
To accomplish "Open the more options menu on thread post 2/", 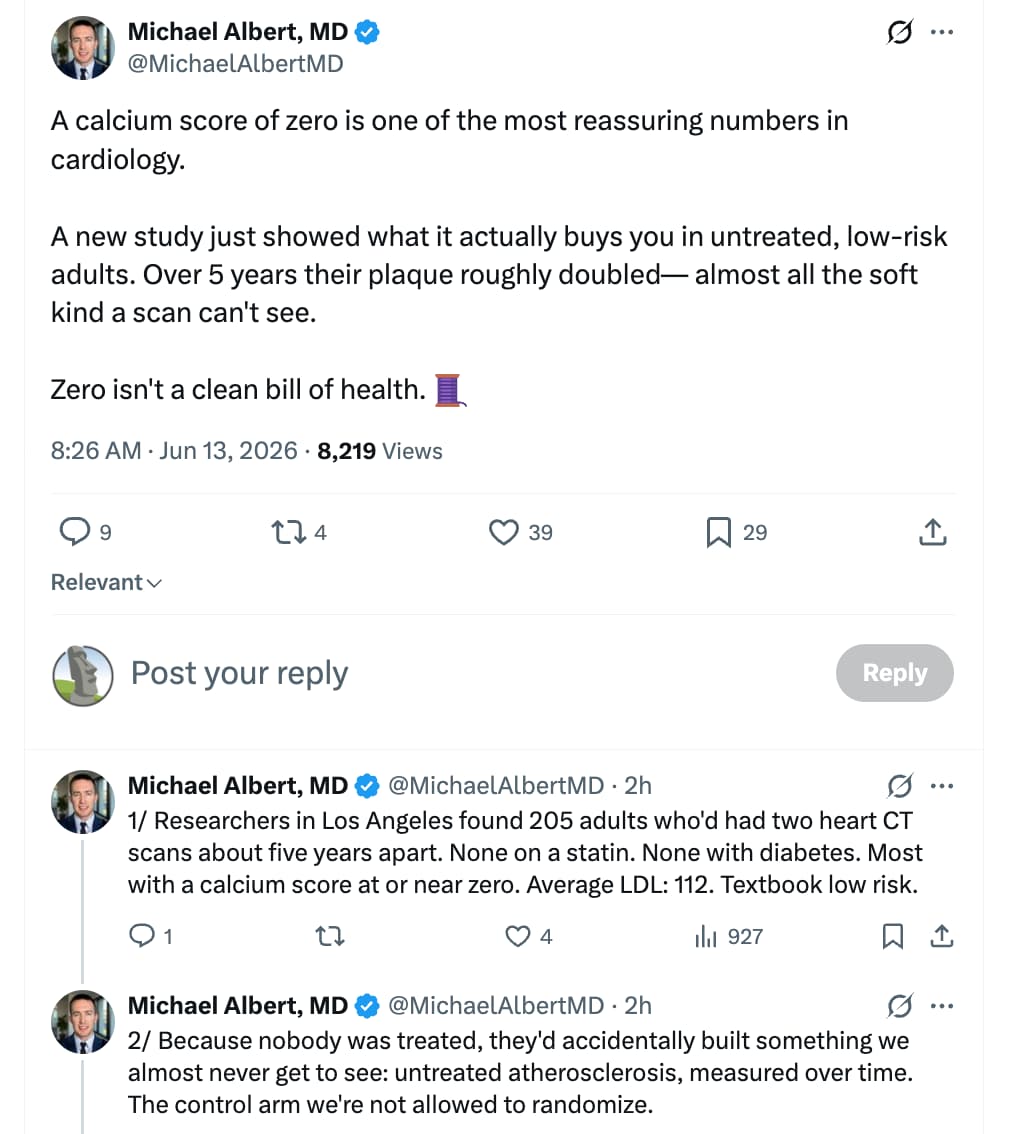I will [942, 1005].
